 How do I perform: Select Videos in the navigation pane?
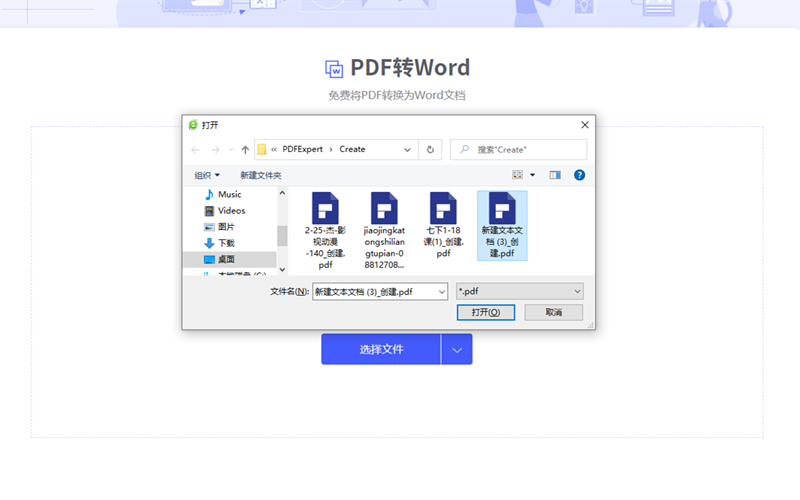pos(231,210)
